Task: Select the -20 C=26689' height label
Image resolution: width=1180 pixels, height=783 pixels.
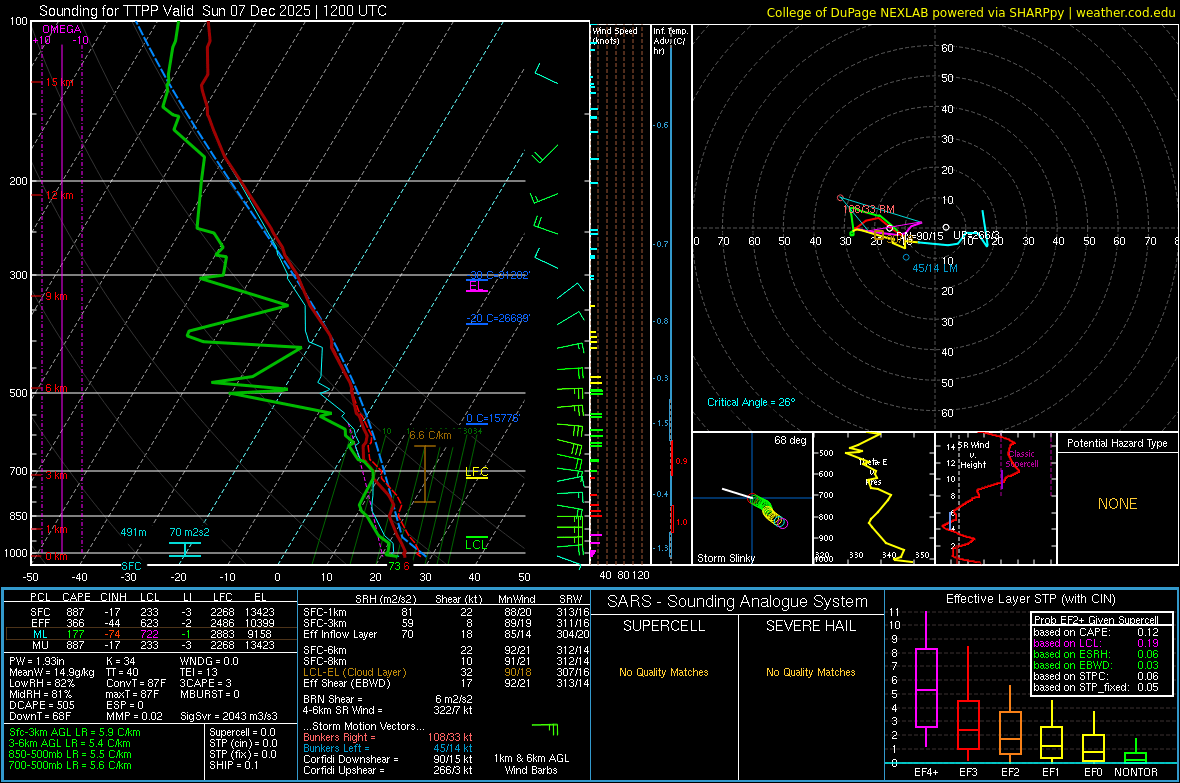Action: 498,318
